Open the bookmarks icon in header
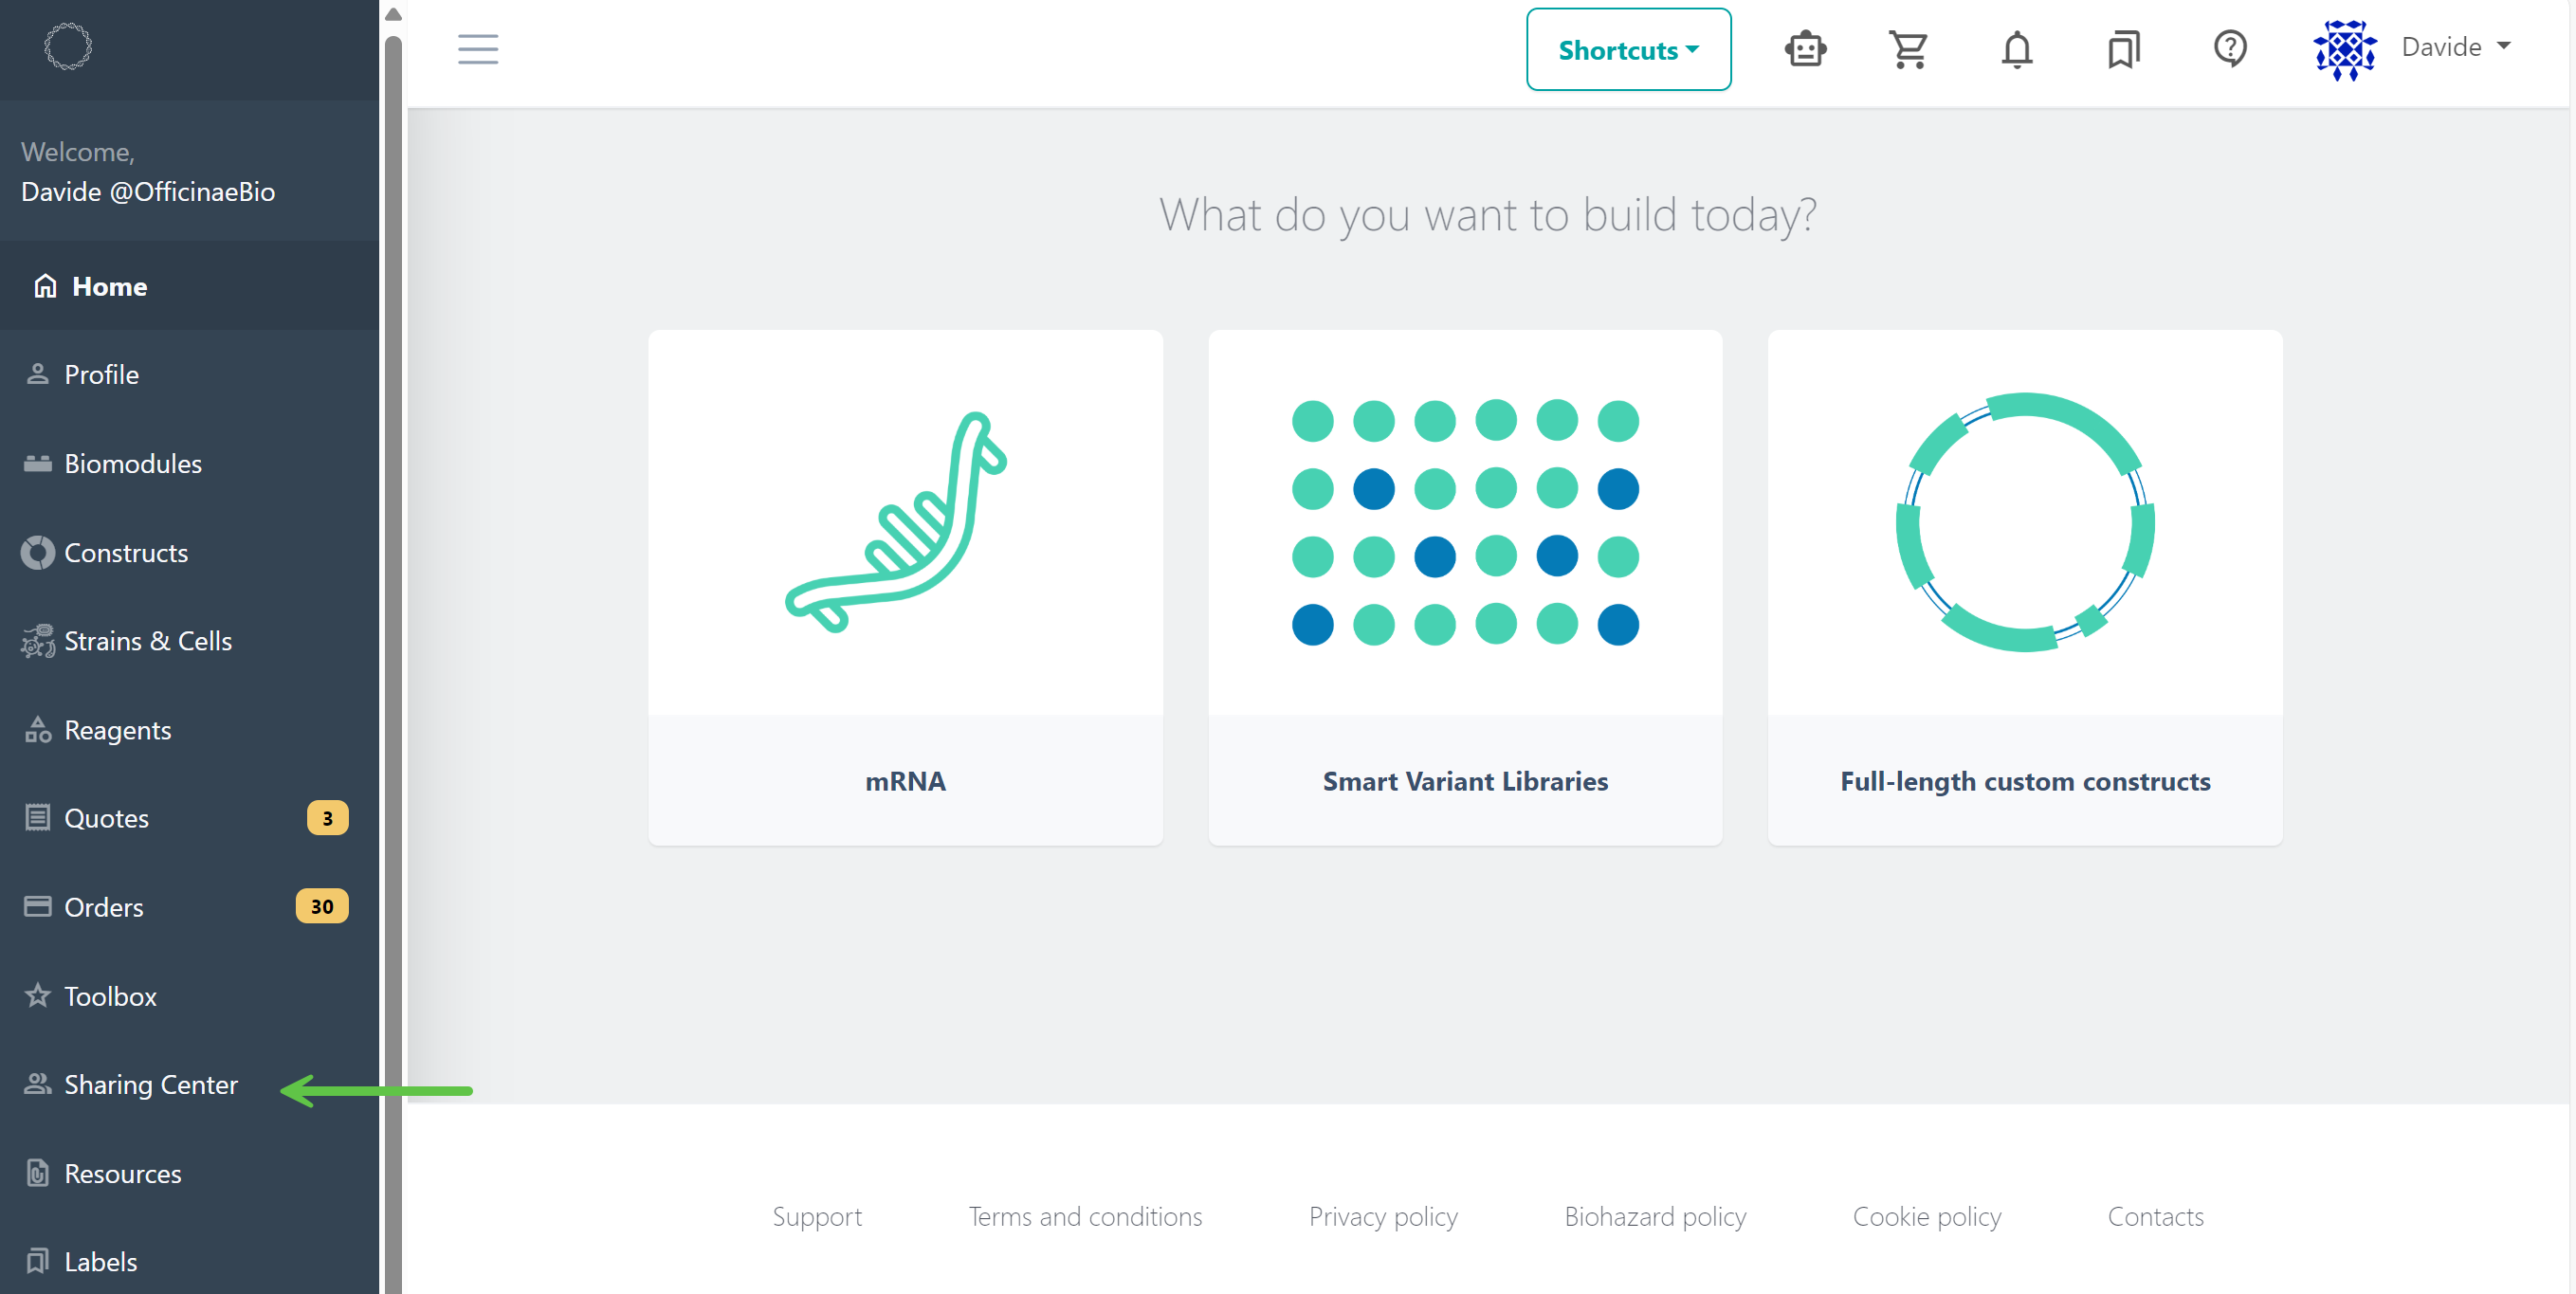 2123,48
